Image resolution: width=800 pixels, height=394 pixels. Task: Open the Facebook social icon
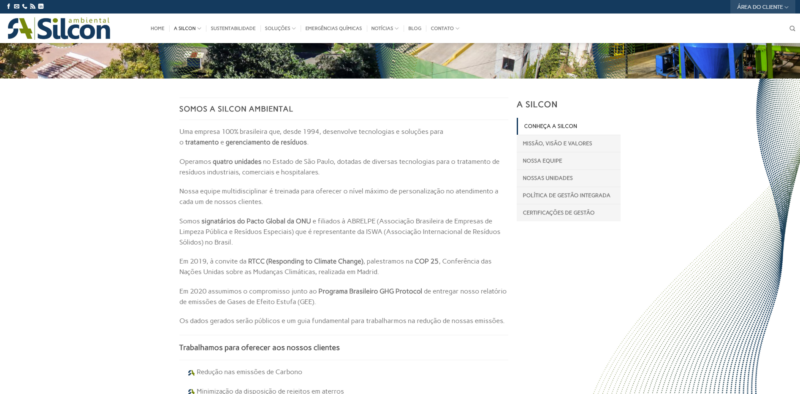tap(8, 7)
